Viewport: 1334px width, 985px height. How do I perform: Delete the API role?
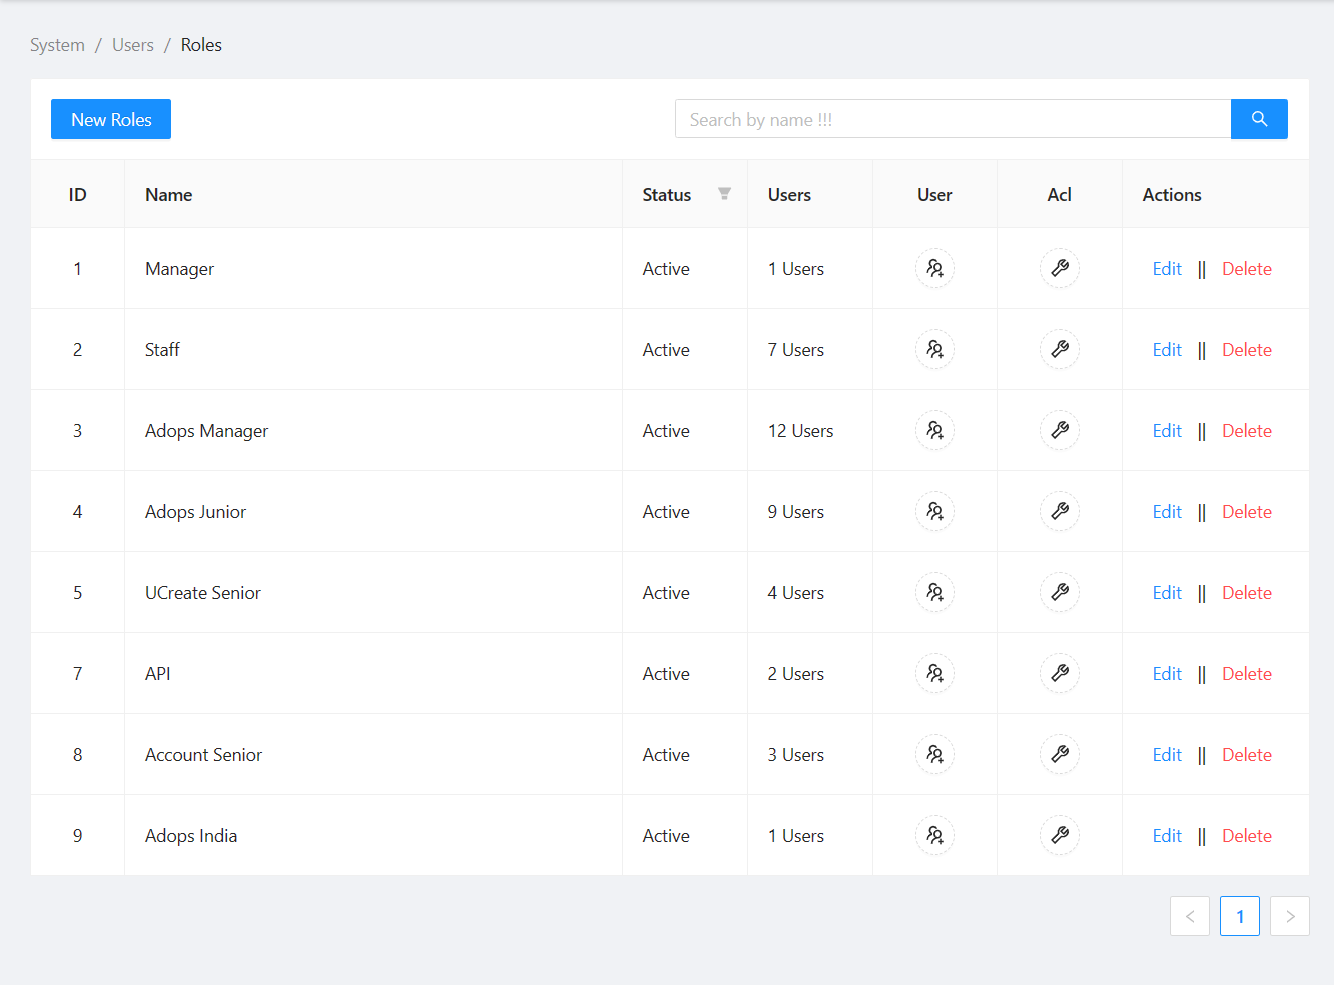(1247, 674)
